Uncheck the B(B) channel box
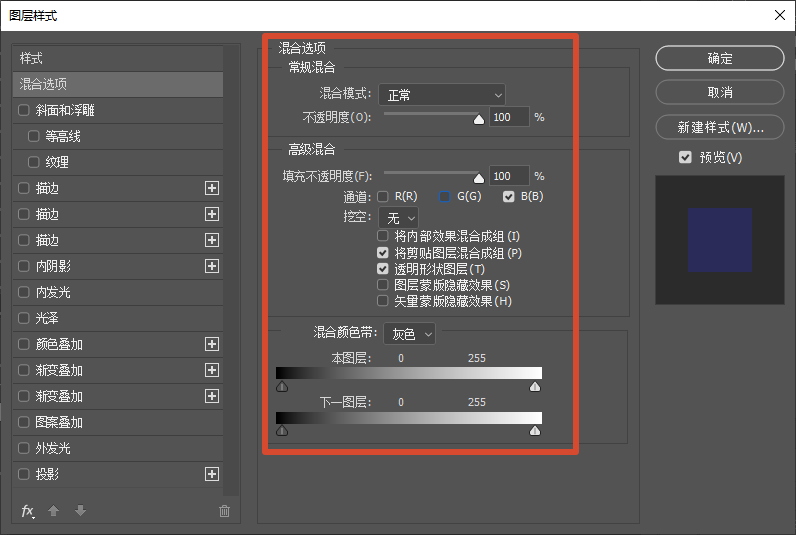Viewport: 796px width, 535px height. point(509,196)
